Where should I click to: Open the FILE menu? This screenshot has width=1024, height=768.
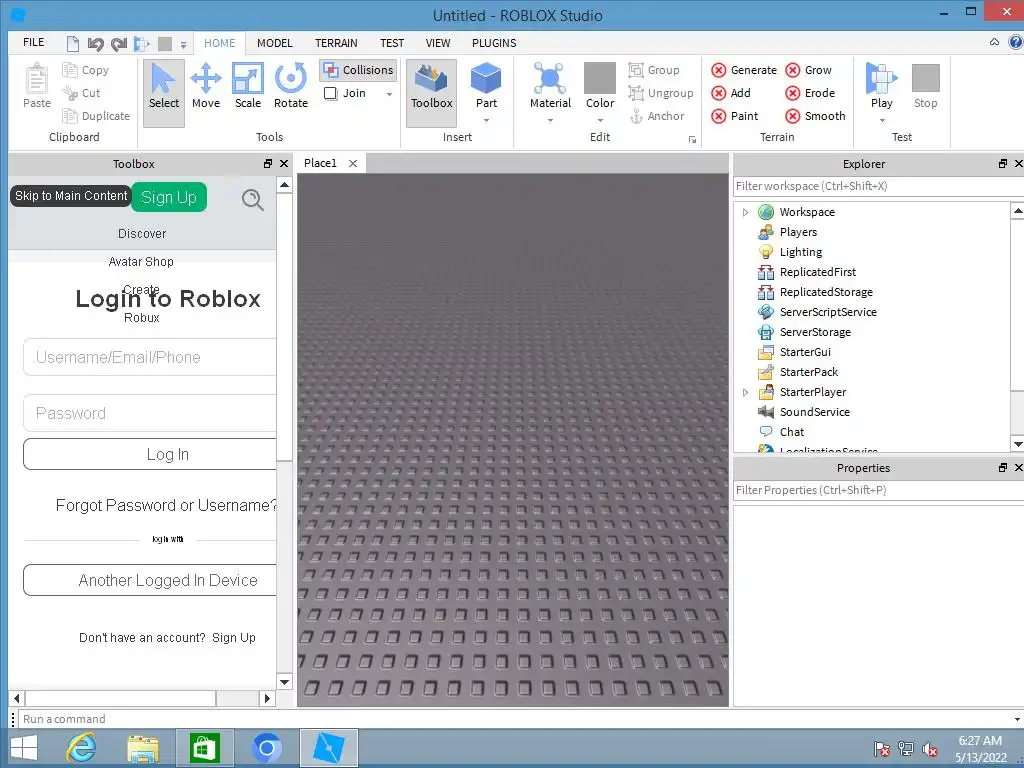[33, 42]
